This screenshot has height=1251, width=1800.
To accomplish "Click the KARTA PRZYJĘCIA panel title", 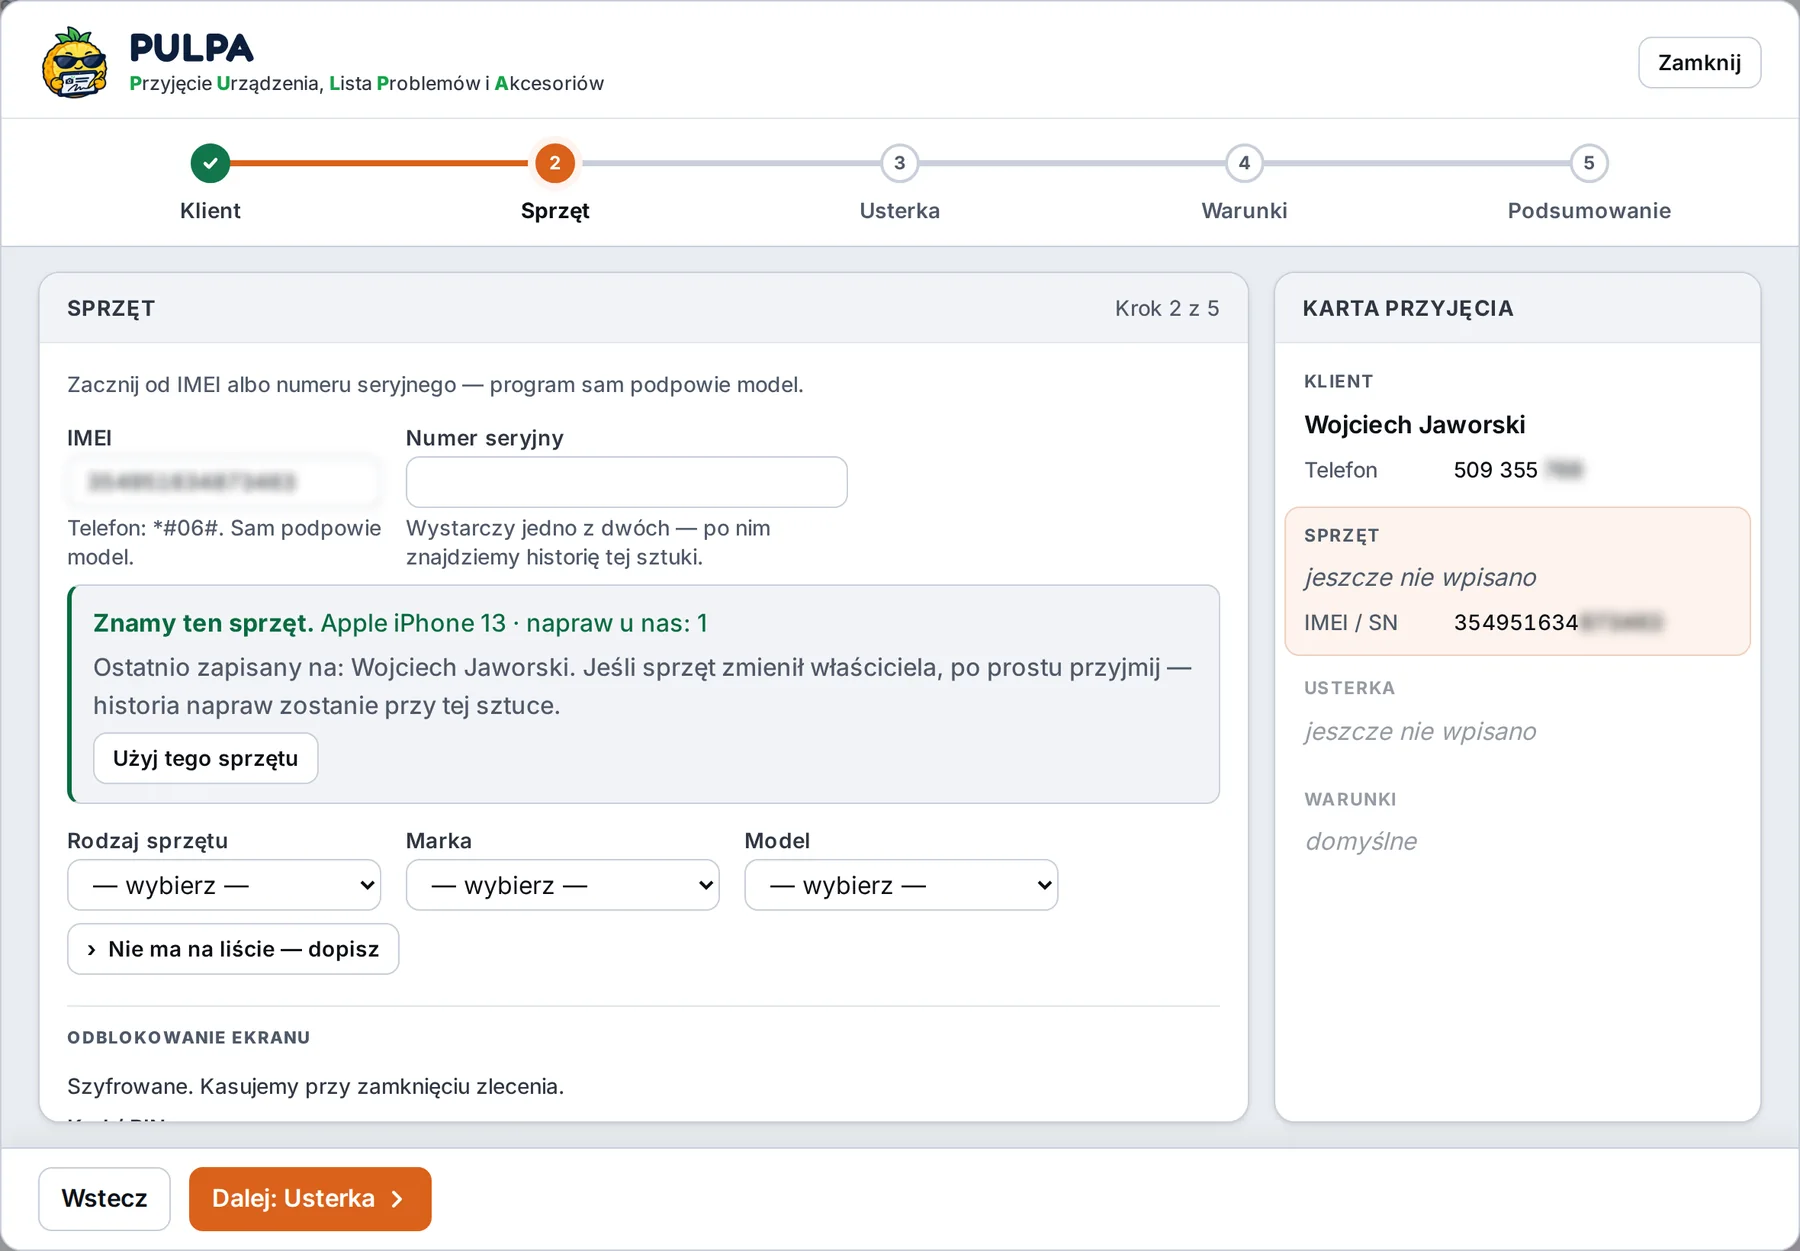I will pyautogui.click(x=1408, y=308).
